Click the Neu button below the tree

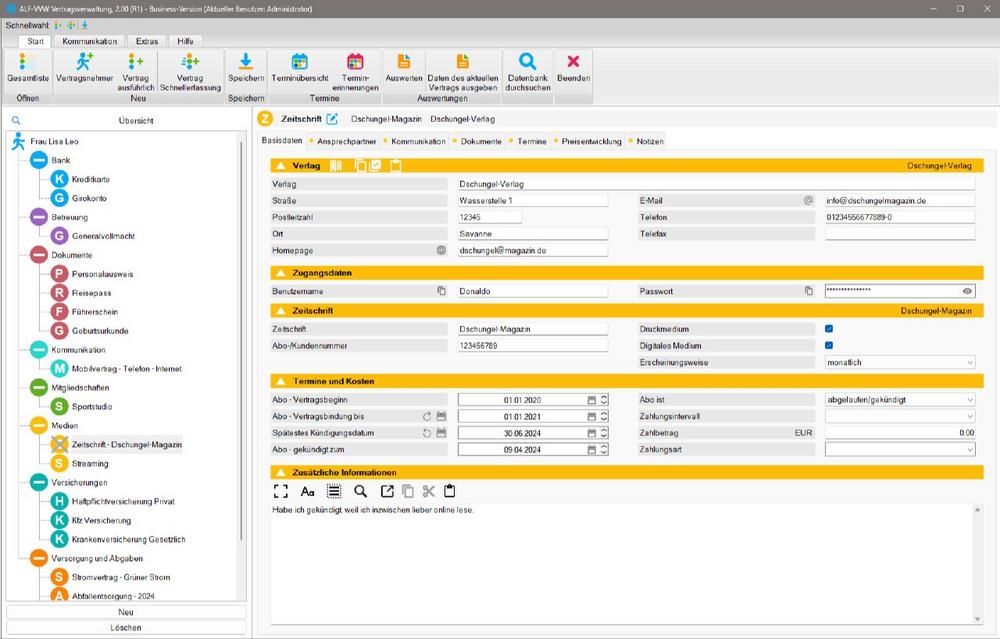click(x=126, y=612)
